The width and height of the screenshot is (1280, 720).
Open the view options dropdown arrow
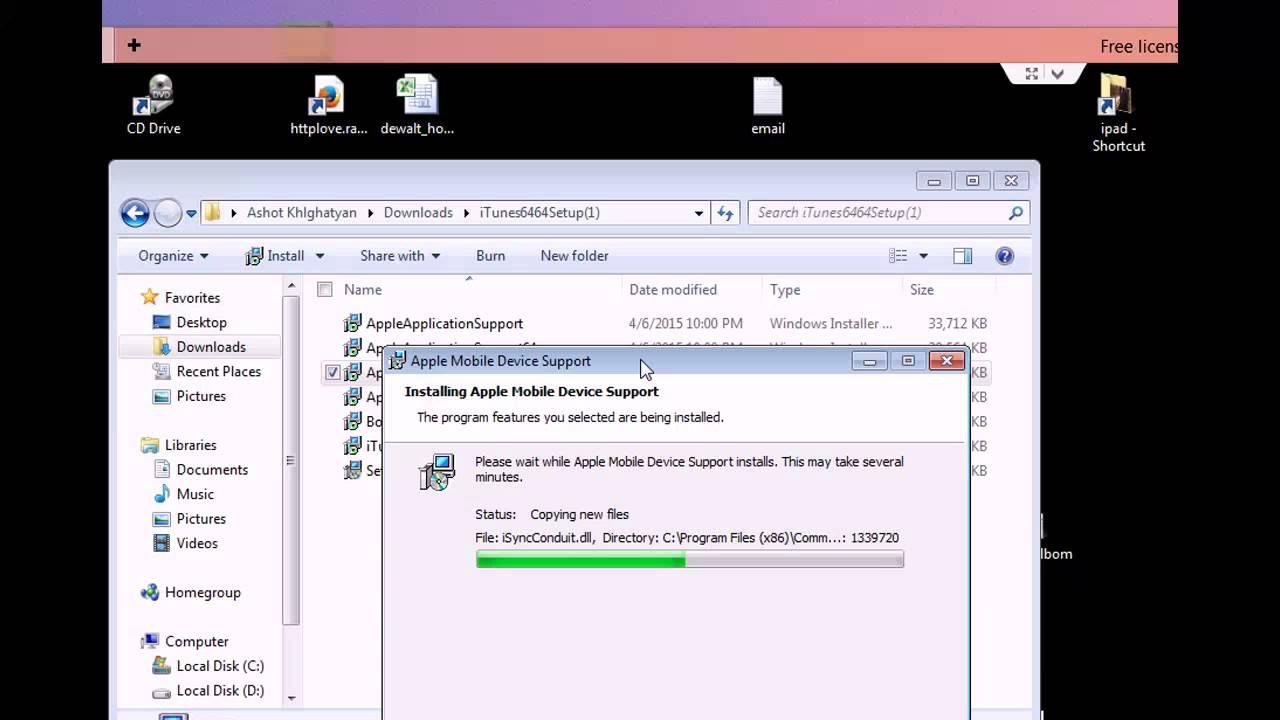pos(923,256)
